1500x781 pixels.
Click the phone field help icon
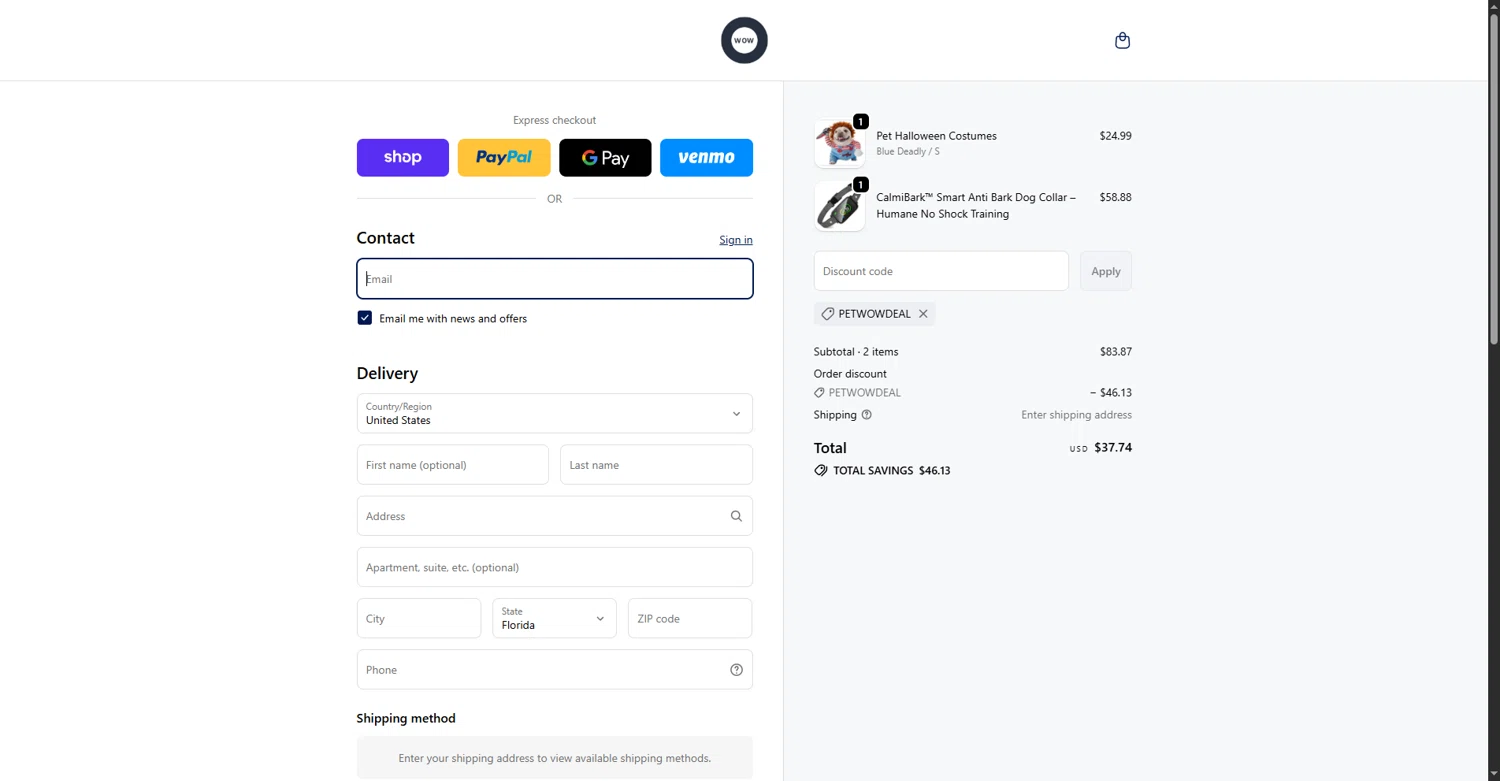click(x=736, y=670)
